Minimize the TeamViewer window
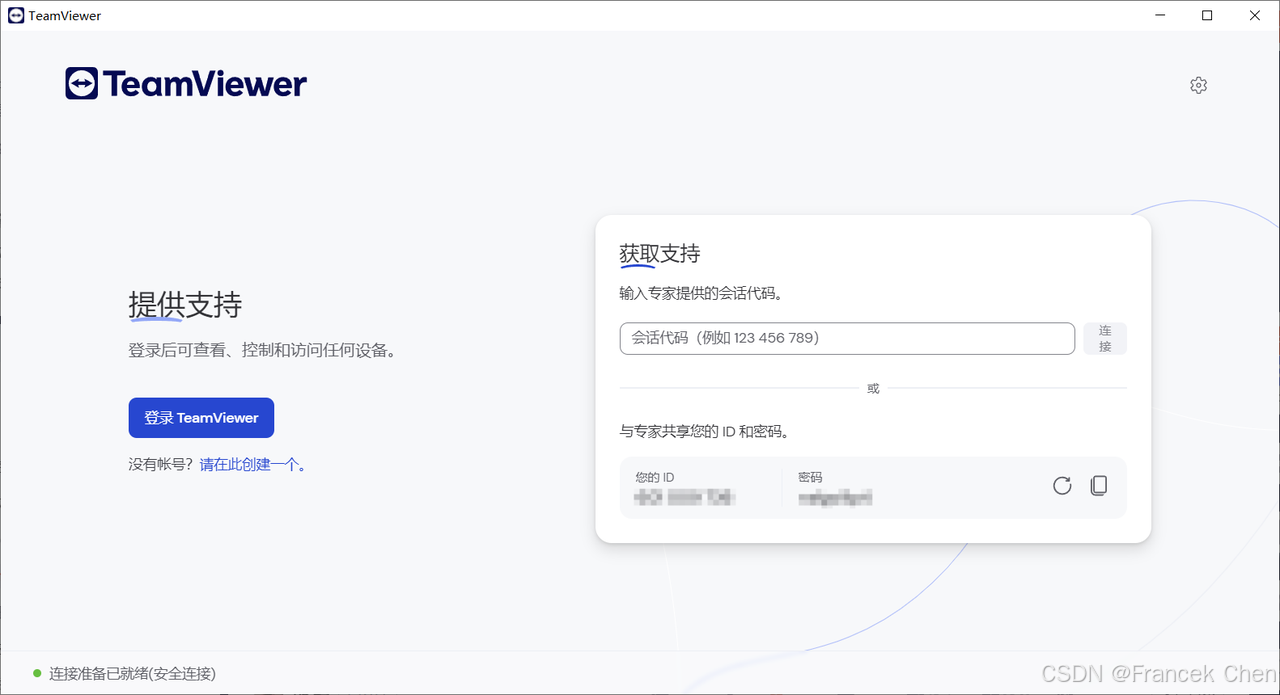 point(1161,15)
